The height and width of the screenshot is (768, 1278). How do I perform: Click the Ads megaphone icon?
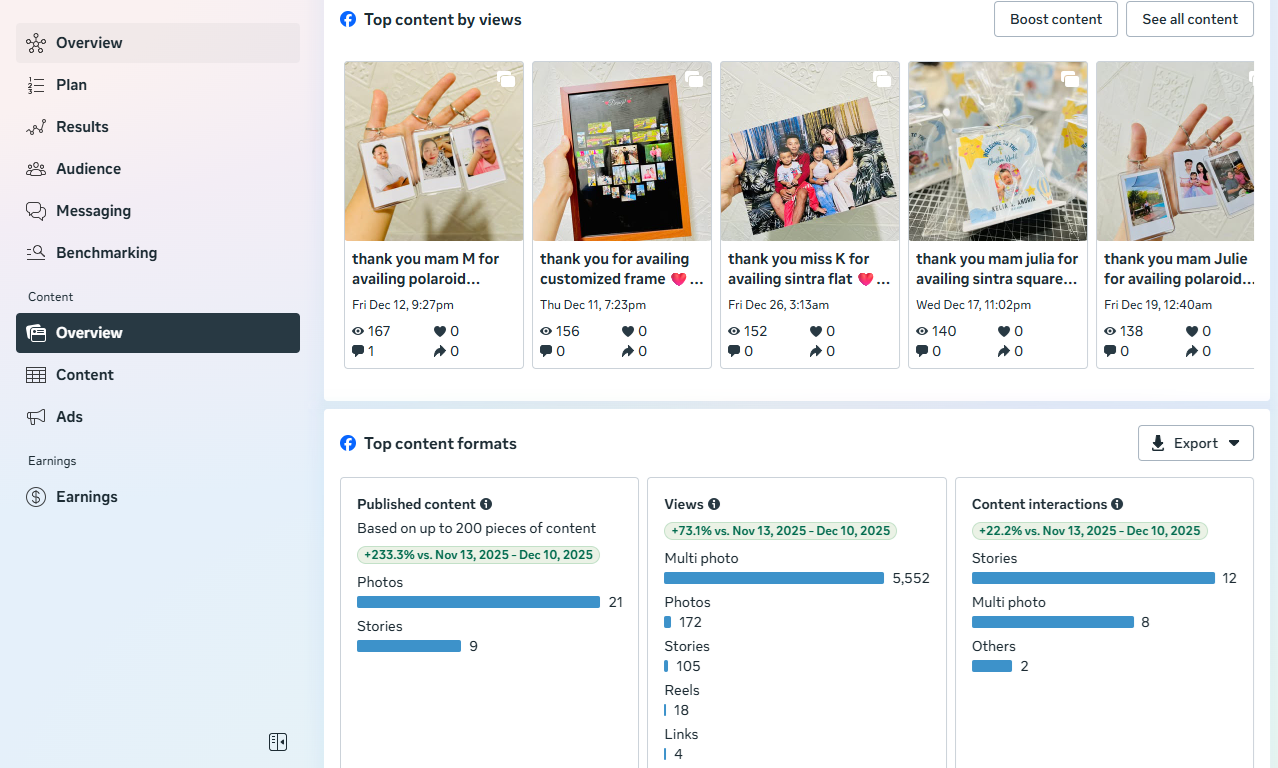(x=36, y=417)
